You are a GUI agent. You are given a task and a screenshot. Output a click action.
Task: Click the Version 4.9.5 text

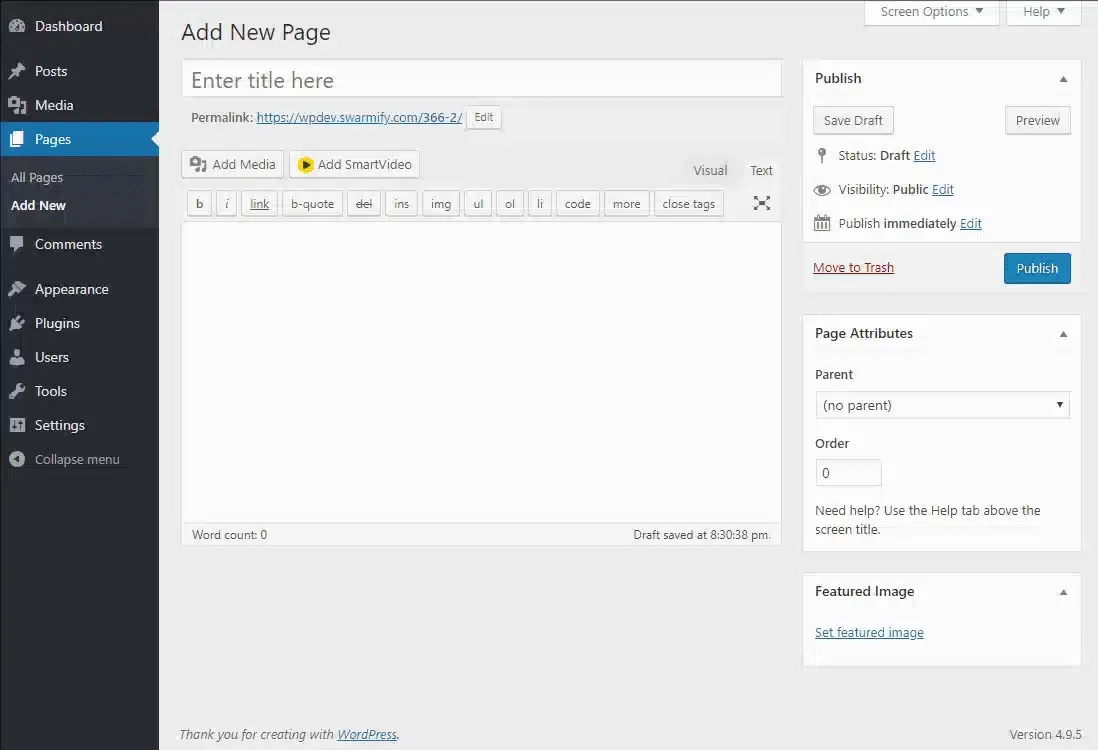tap(1045, 734)
